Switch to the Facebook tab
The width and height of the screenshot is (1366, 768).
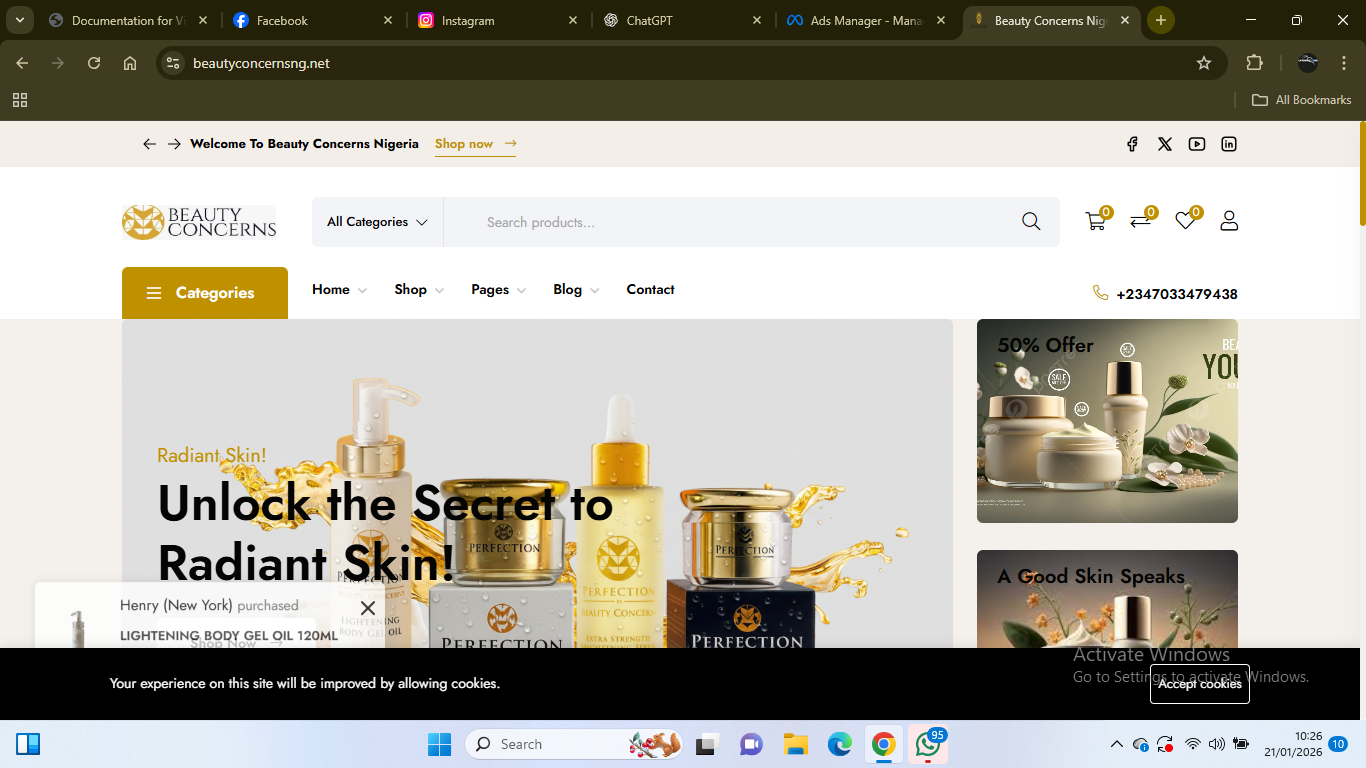[314, 20]
